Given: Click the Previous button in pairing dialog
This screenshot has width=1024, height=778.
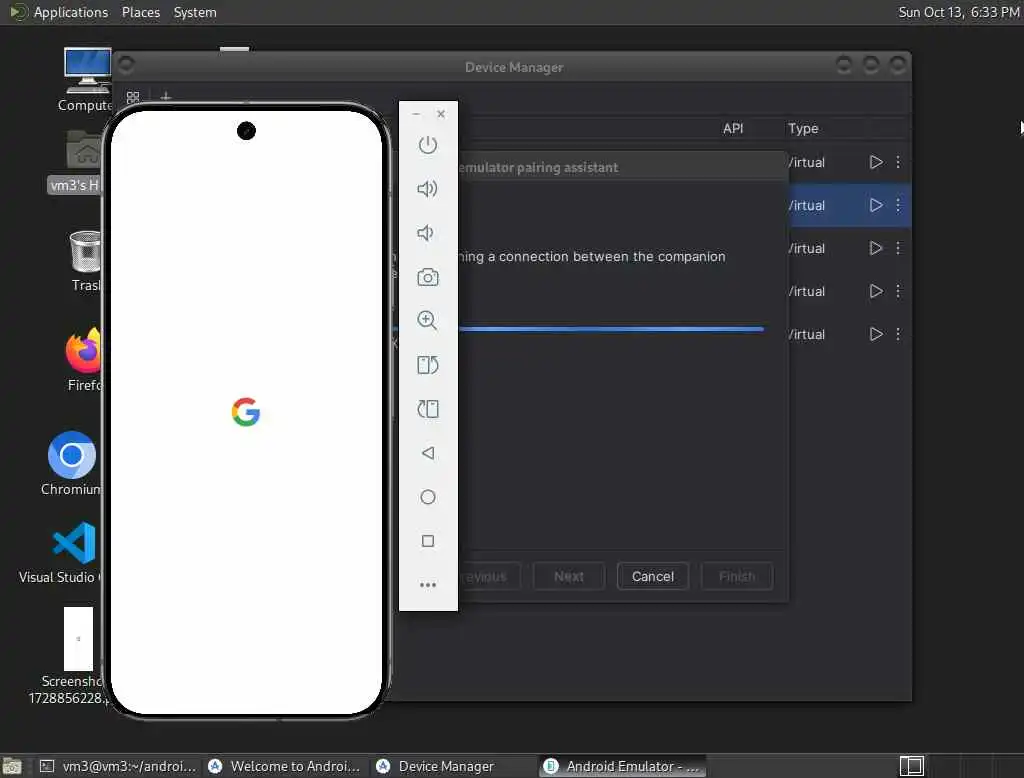Looking at the screenshot, I should click(489, 576).
